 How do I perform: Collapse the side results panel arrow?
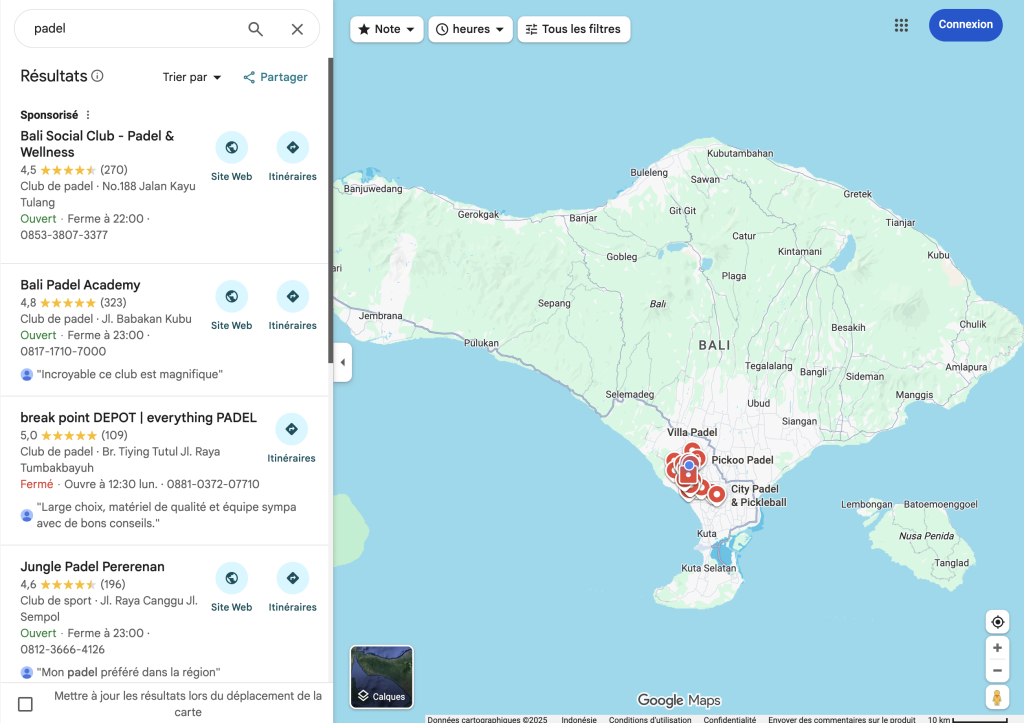tap(343, 362)
